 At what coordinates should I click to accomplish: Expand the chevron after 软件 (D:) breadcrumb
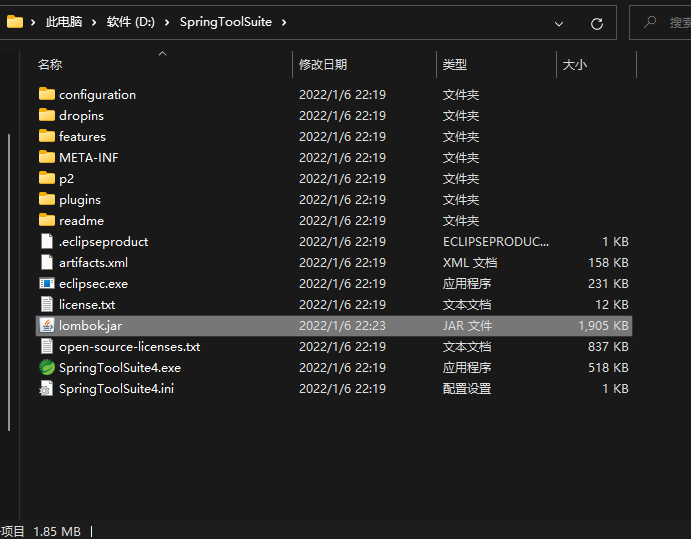click(x=167, y=22)
